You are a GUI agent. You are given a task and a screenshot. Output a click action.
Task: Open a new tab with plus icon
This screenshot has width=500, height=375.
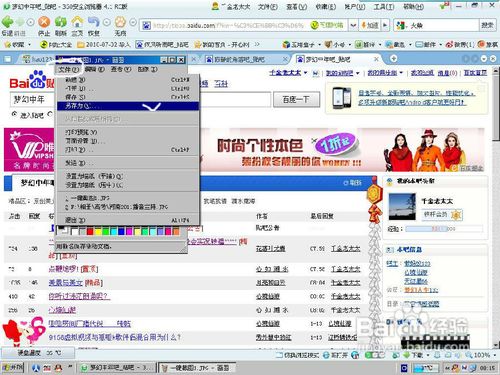[393, 59]
